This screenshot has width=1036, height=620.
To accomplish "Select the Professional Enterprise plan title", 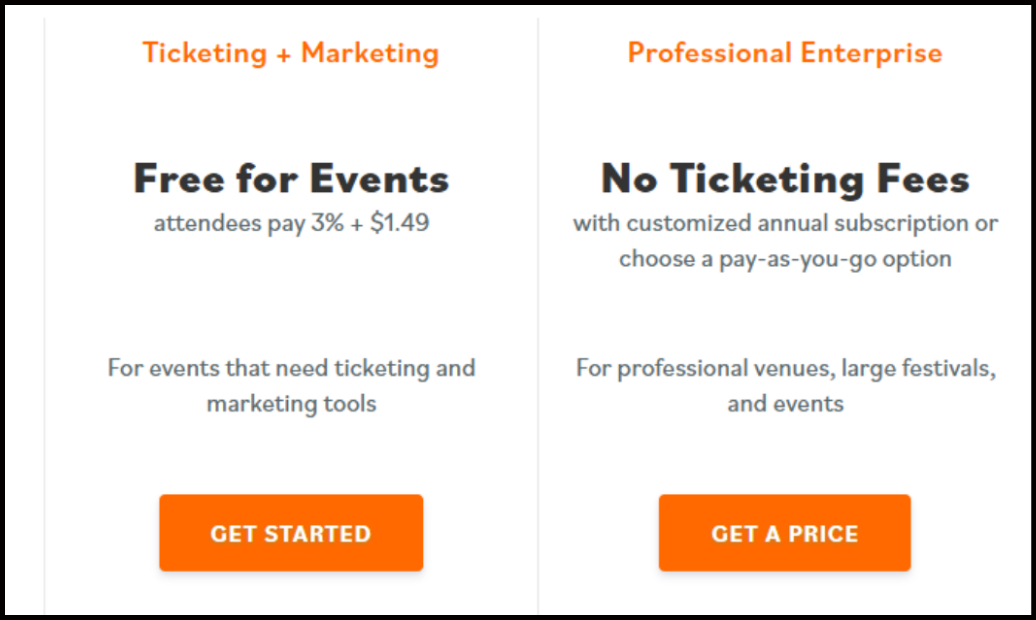I will pyautogui.click(x=785, y=53).
